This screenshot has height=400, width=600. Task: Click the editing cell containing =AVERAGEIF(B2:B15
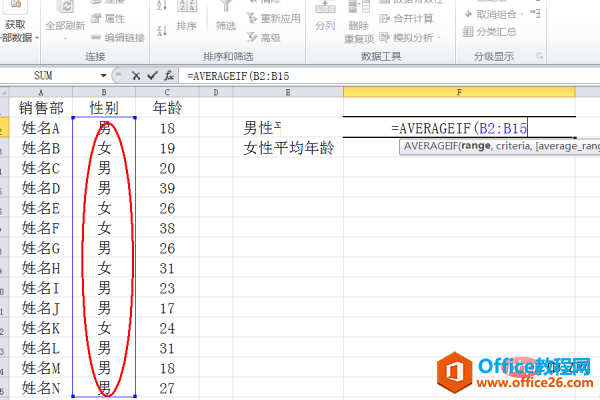[459, 128]
